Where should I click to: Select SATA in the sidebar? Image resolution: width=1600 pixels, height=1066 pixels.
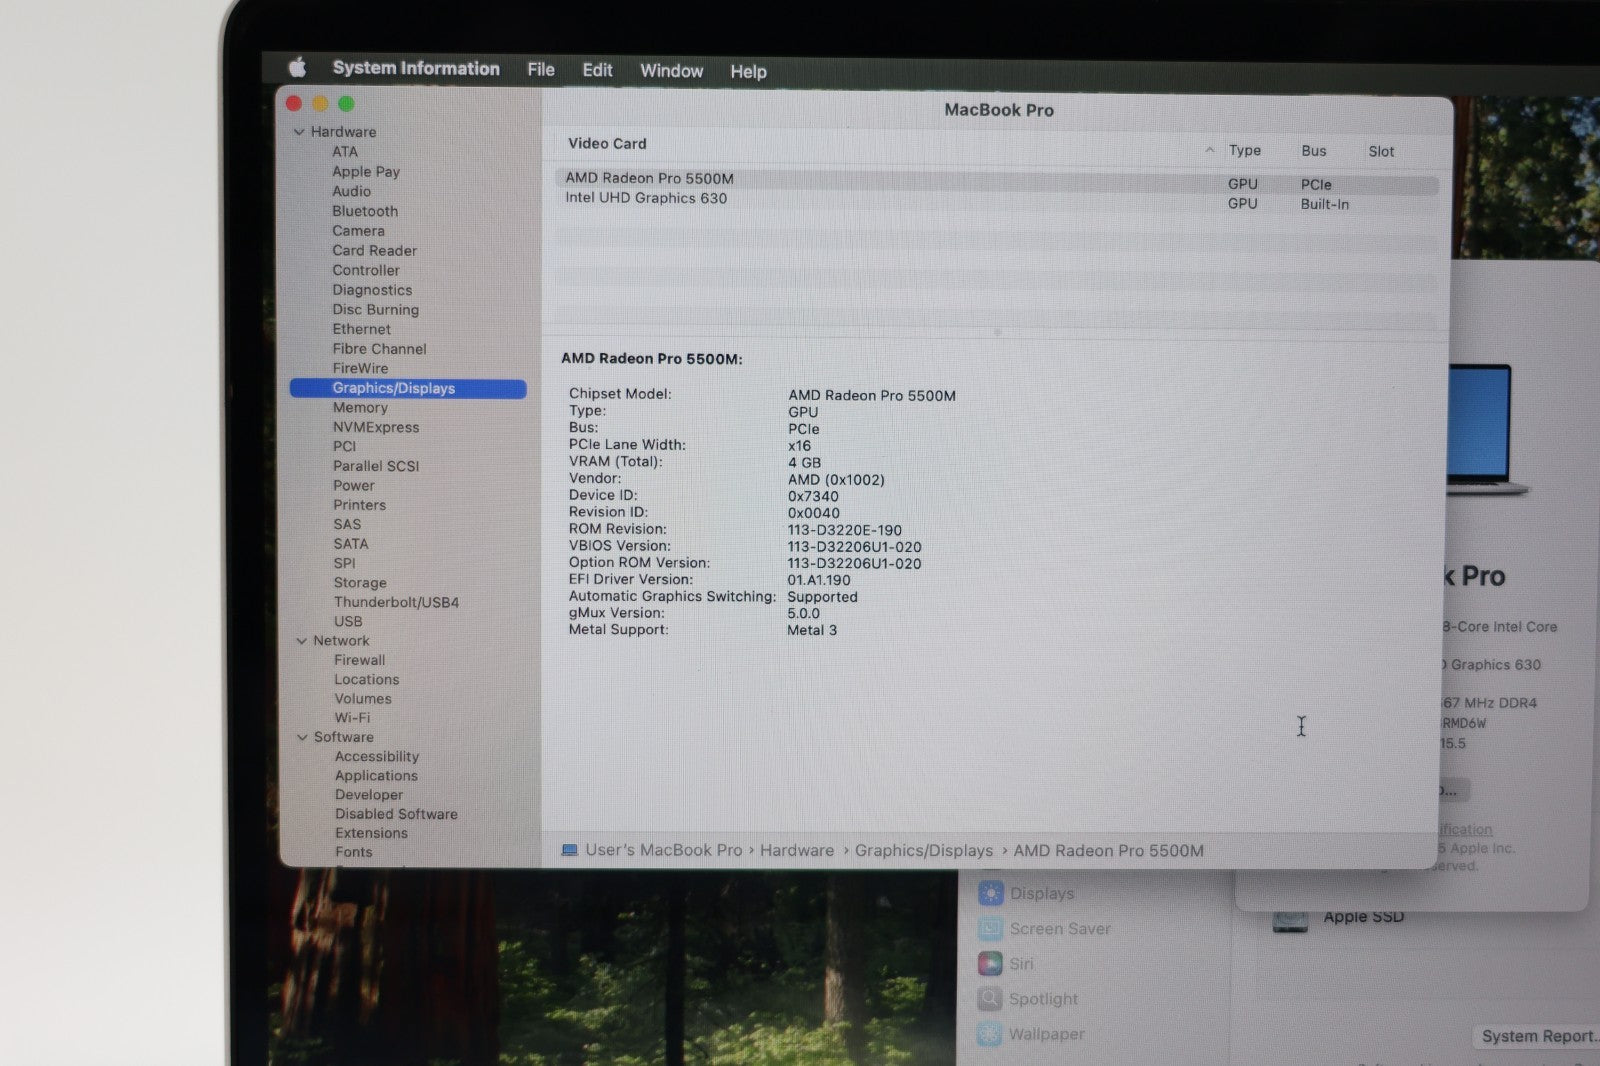click(x=351, y=544)
